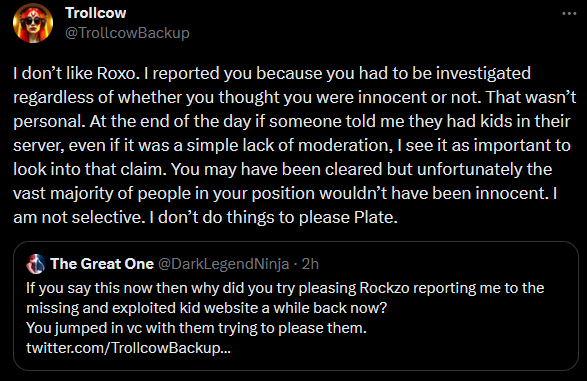This screenshot has width=587, height=381.
Task: Click The Great One's small avatar
Action: click(x=36, y=264)
